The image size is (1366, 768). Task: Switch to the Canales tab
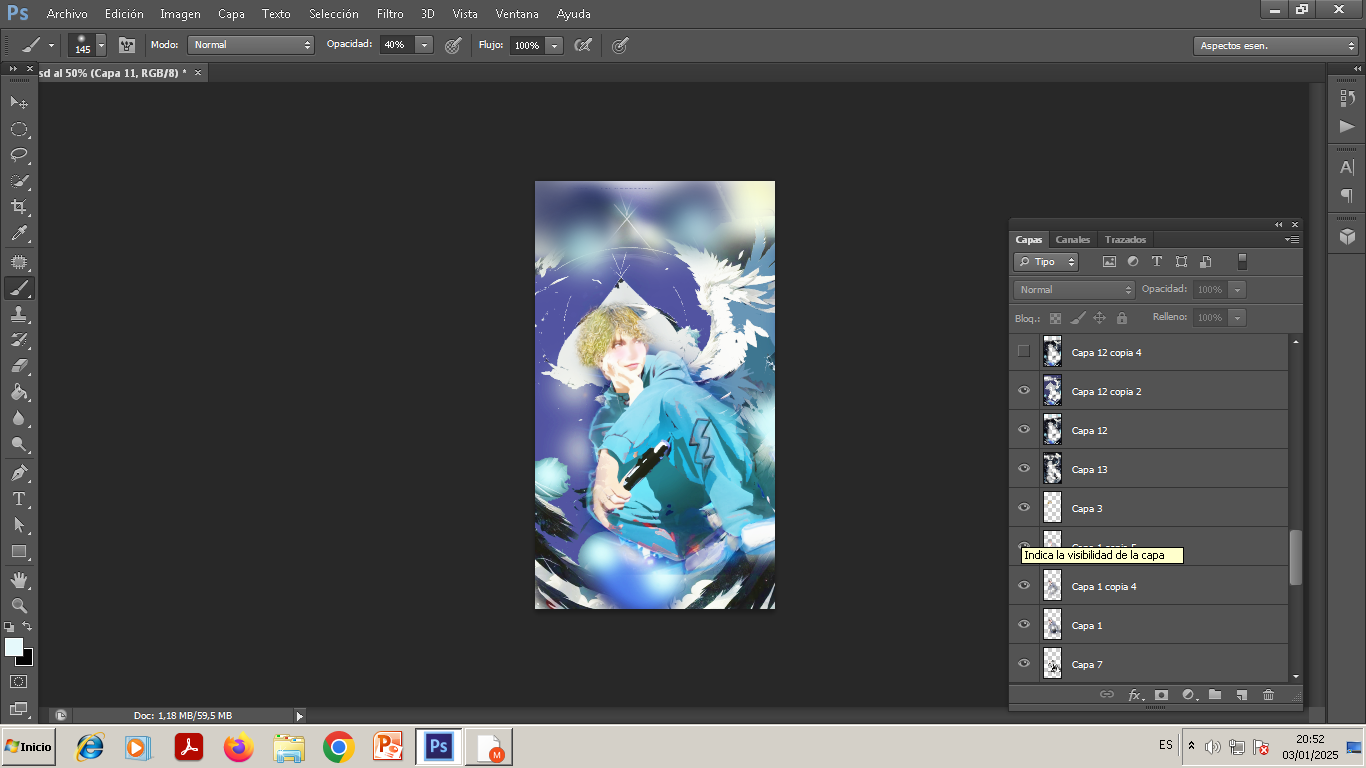(x=1073, y=240)
